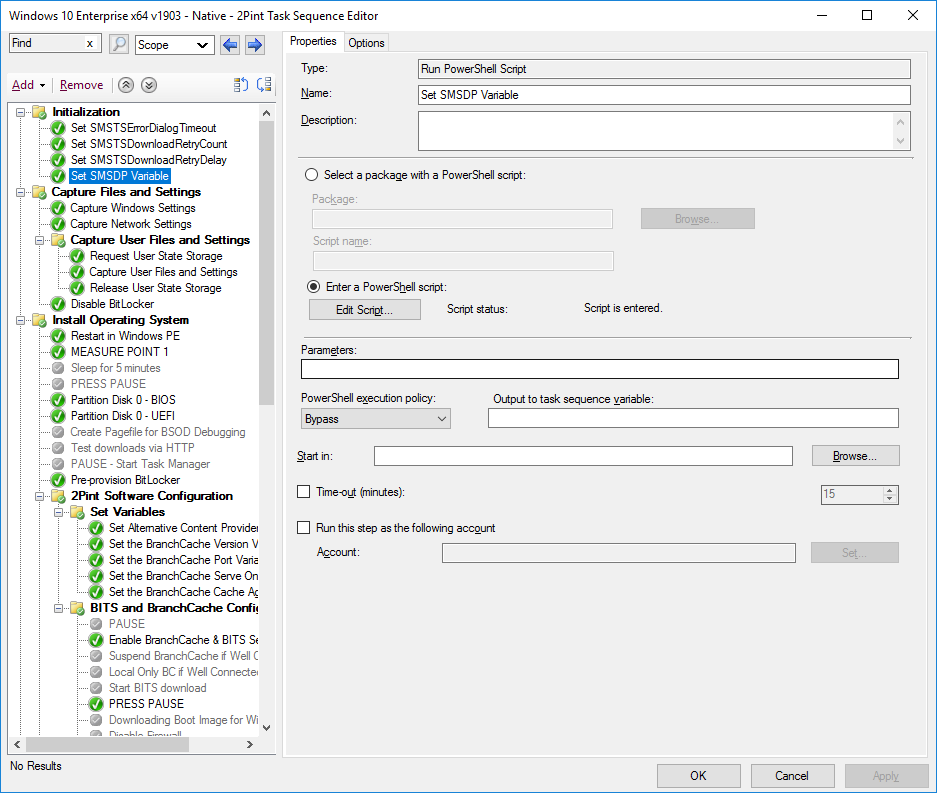Click green check icon of Pre-provision BitLocker
The width and height of the screenshot is (937, 793).
(x=58, y=480)
